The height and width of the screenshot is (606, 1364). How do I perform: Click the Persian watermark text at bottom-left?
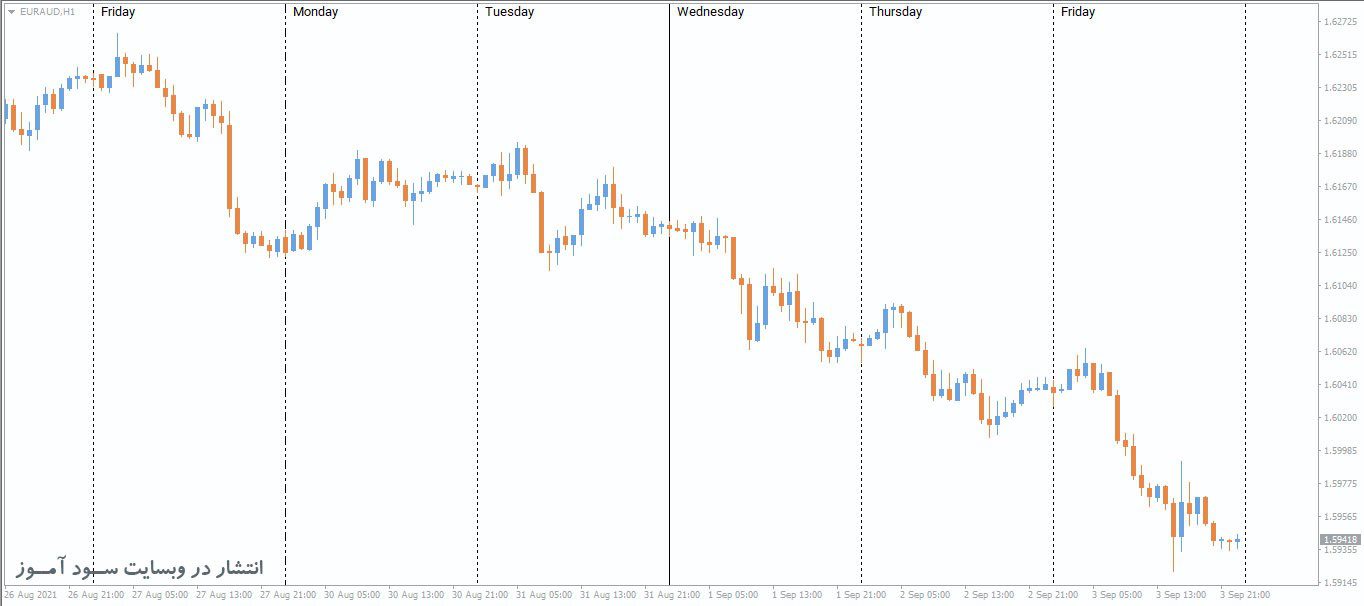pos(139,567)
